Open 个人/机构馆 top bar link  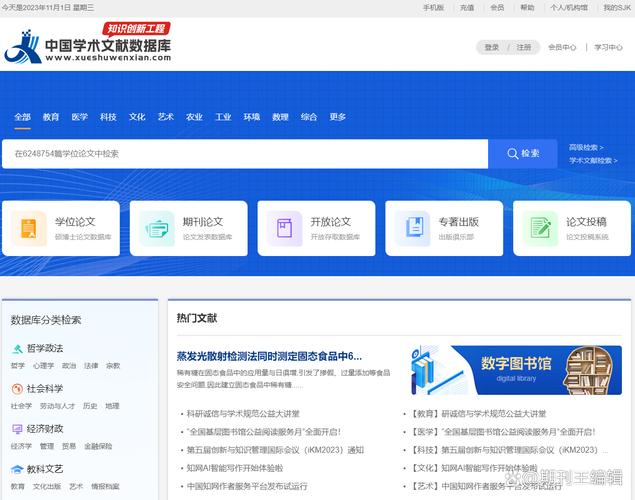(x=569, y=8)
